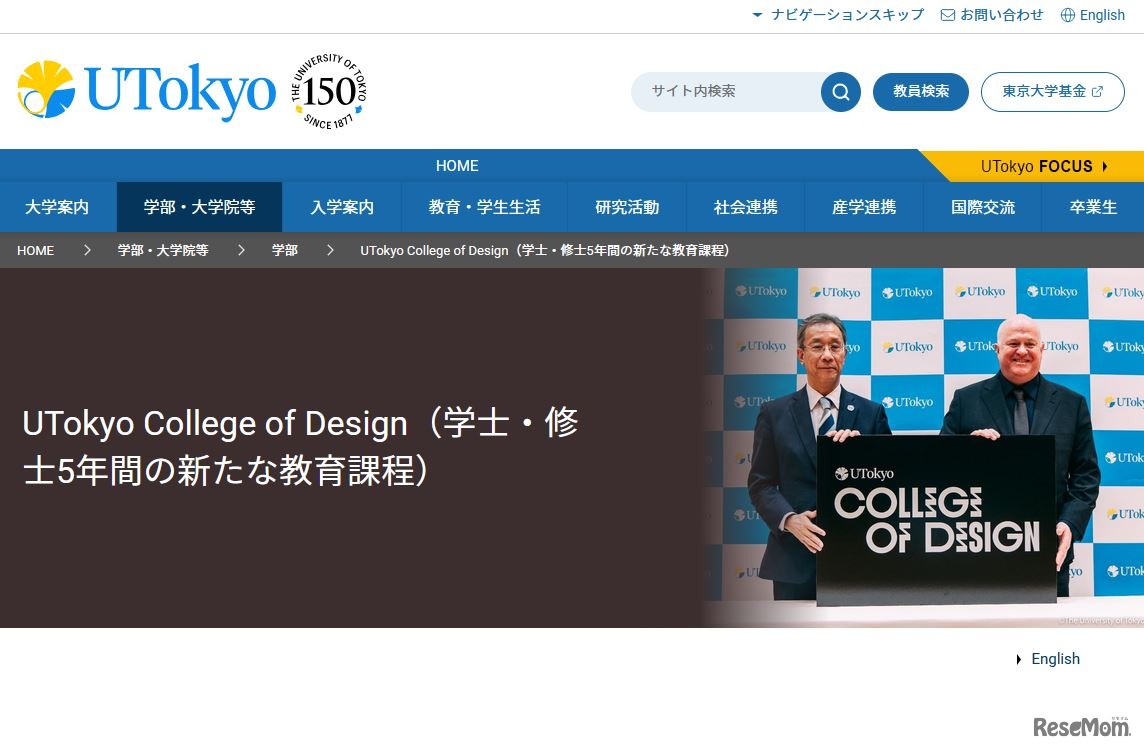Viewport: 1144px width, 750px height.
Task: Click arrow on the UTokyo FOCUS banner
Action: click(x=1105, y=166)
